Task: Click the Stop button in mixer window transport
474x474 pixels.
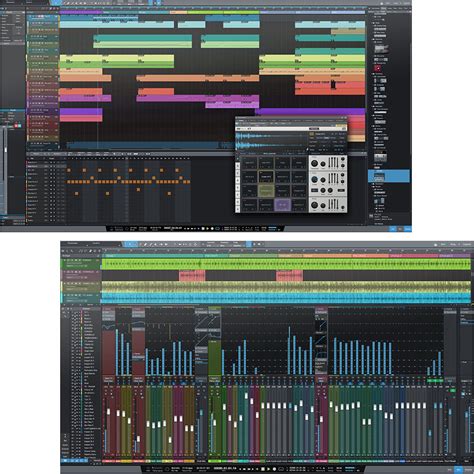Action: [x=263, y=469]
